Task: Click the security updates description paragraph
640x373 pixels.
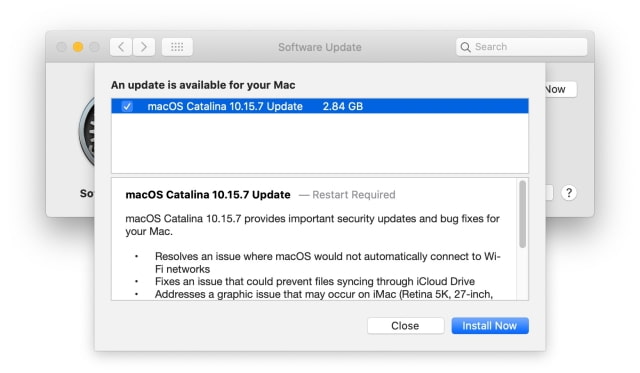Action: pos(312,225)
